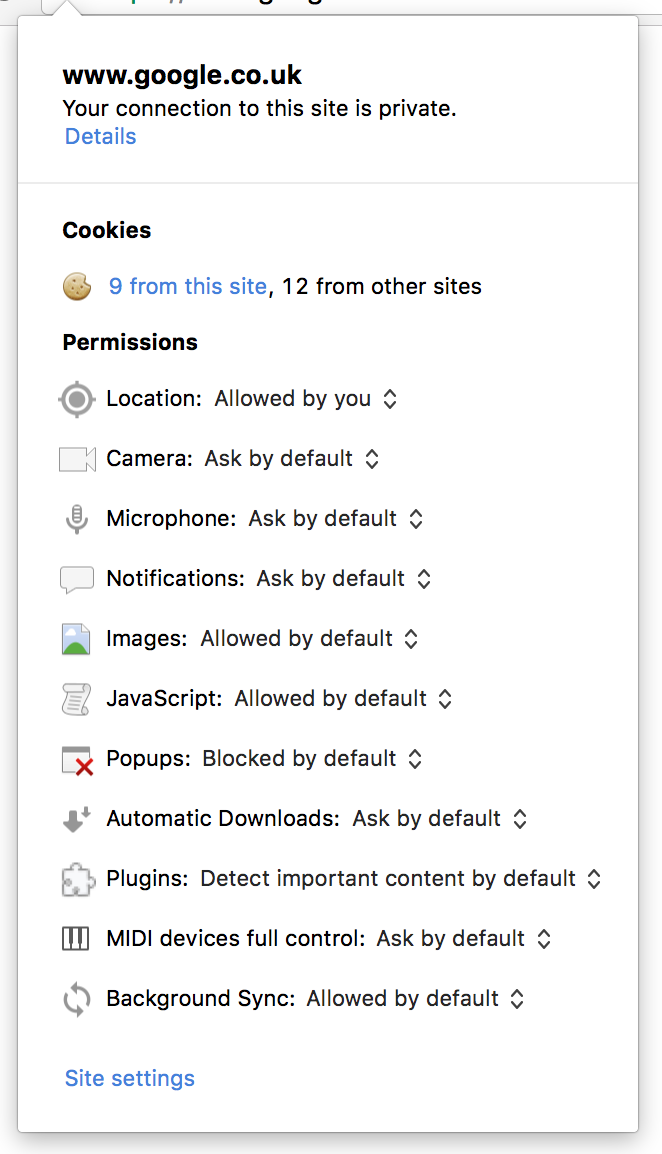662x1154 pixels.
Task: Click the Microphone permission icon
Action: (77, 519)
